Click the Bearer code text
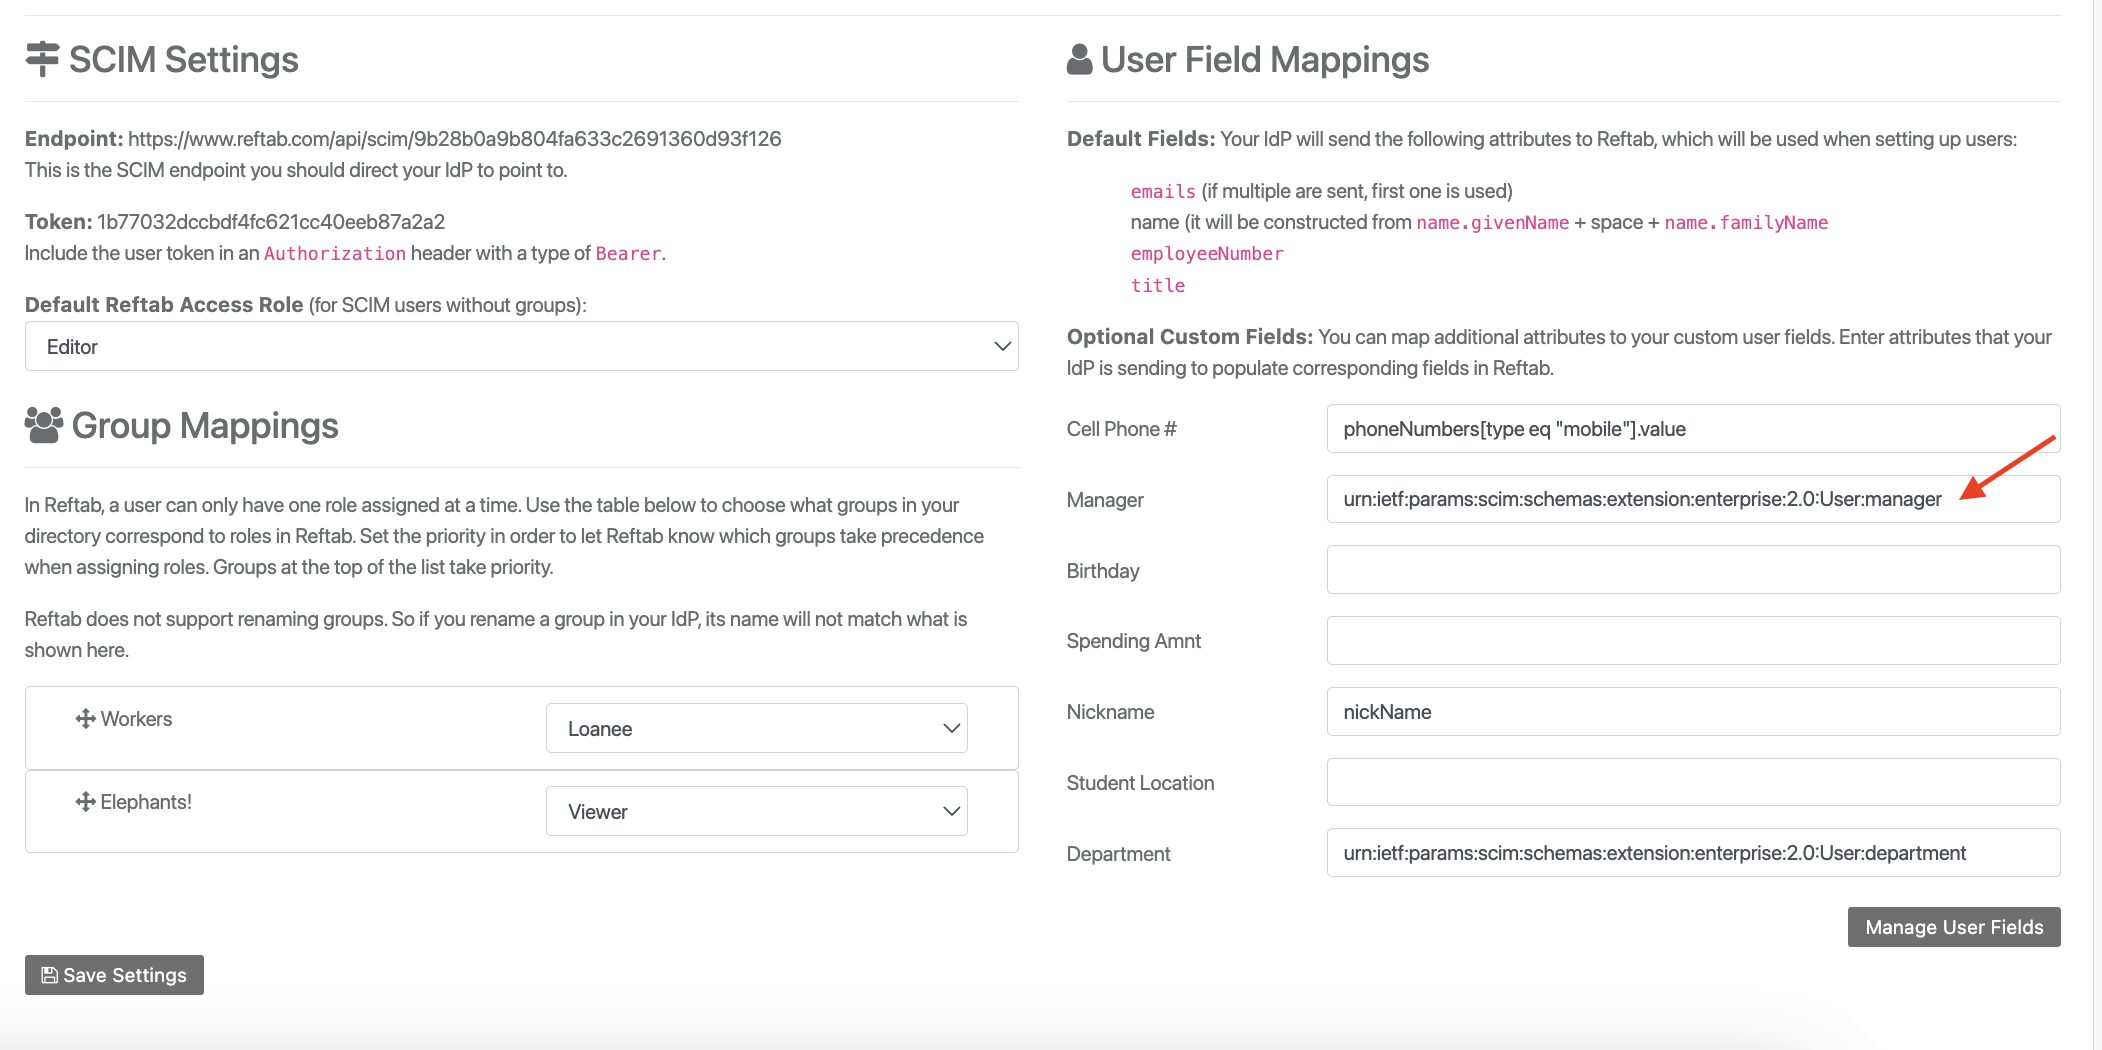 point(628,254)
